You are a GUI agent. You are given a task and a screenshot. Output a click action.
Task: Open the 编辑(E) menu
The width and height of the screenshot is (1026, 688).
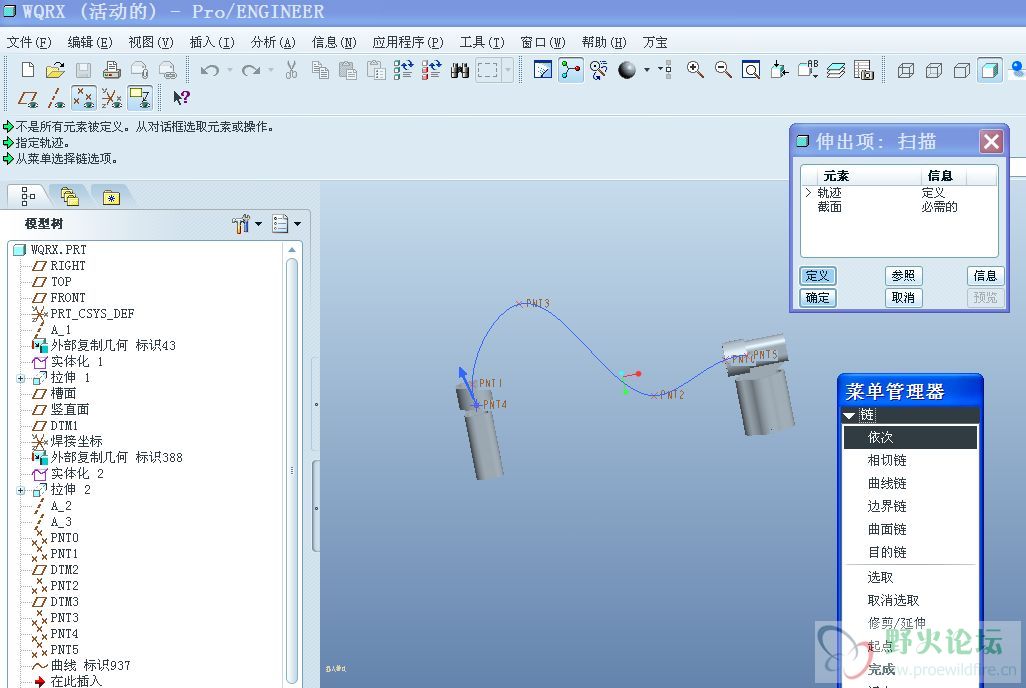click(90, 43)
